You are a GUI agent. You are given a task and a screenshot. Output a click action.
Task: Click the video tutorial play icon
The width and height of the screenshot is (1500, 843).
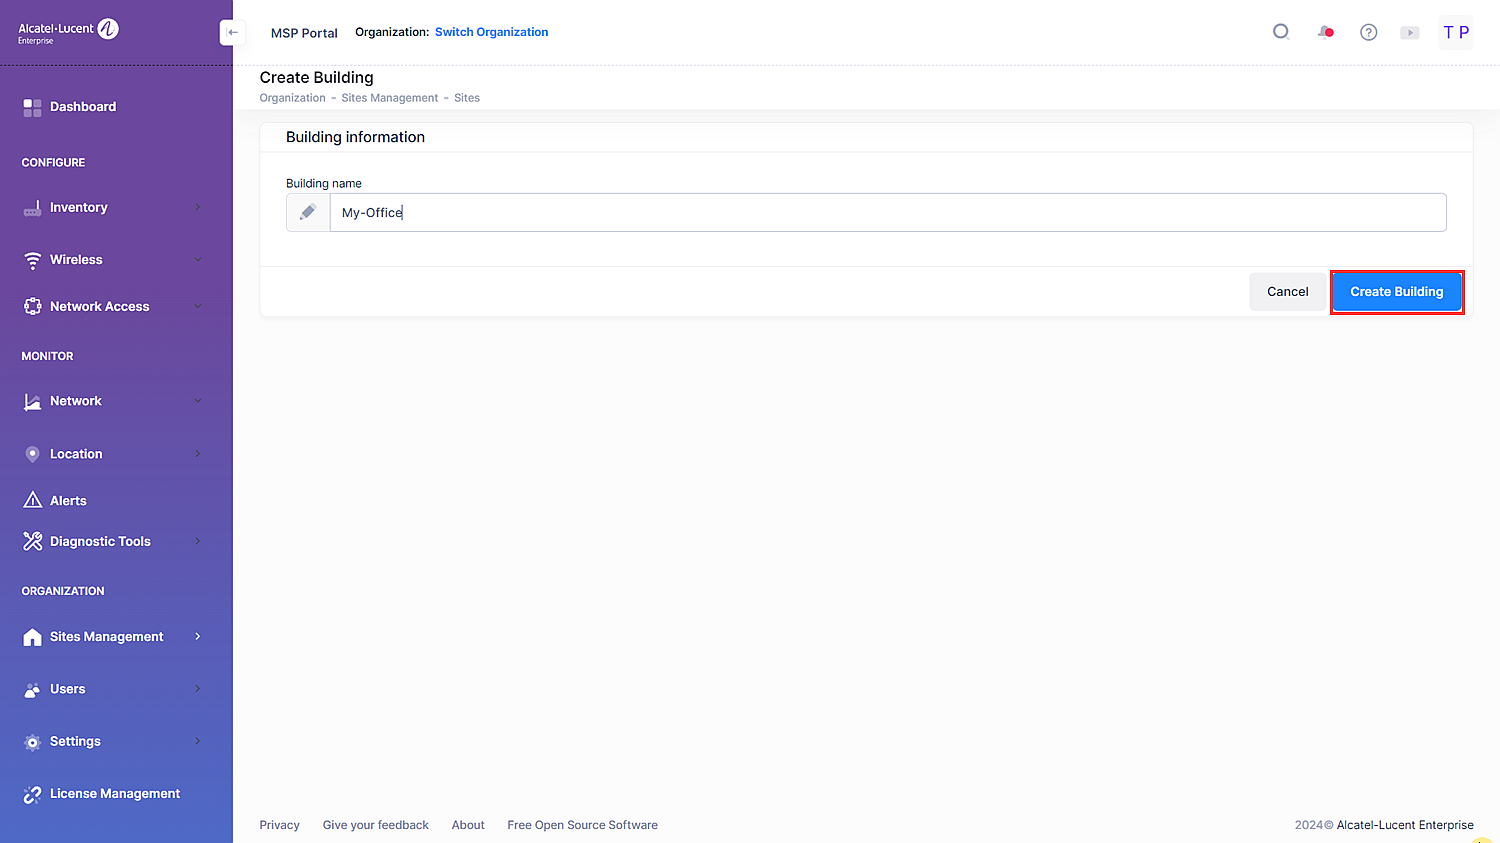(x=1410, y=32)
